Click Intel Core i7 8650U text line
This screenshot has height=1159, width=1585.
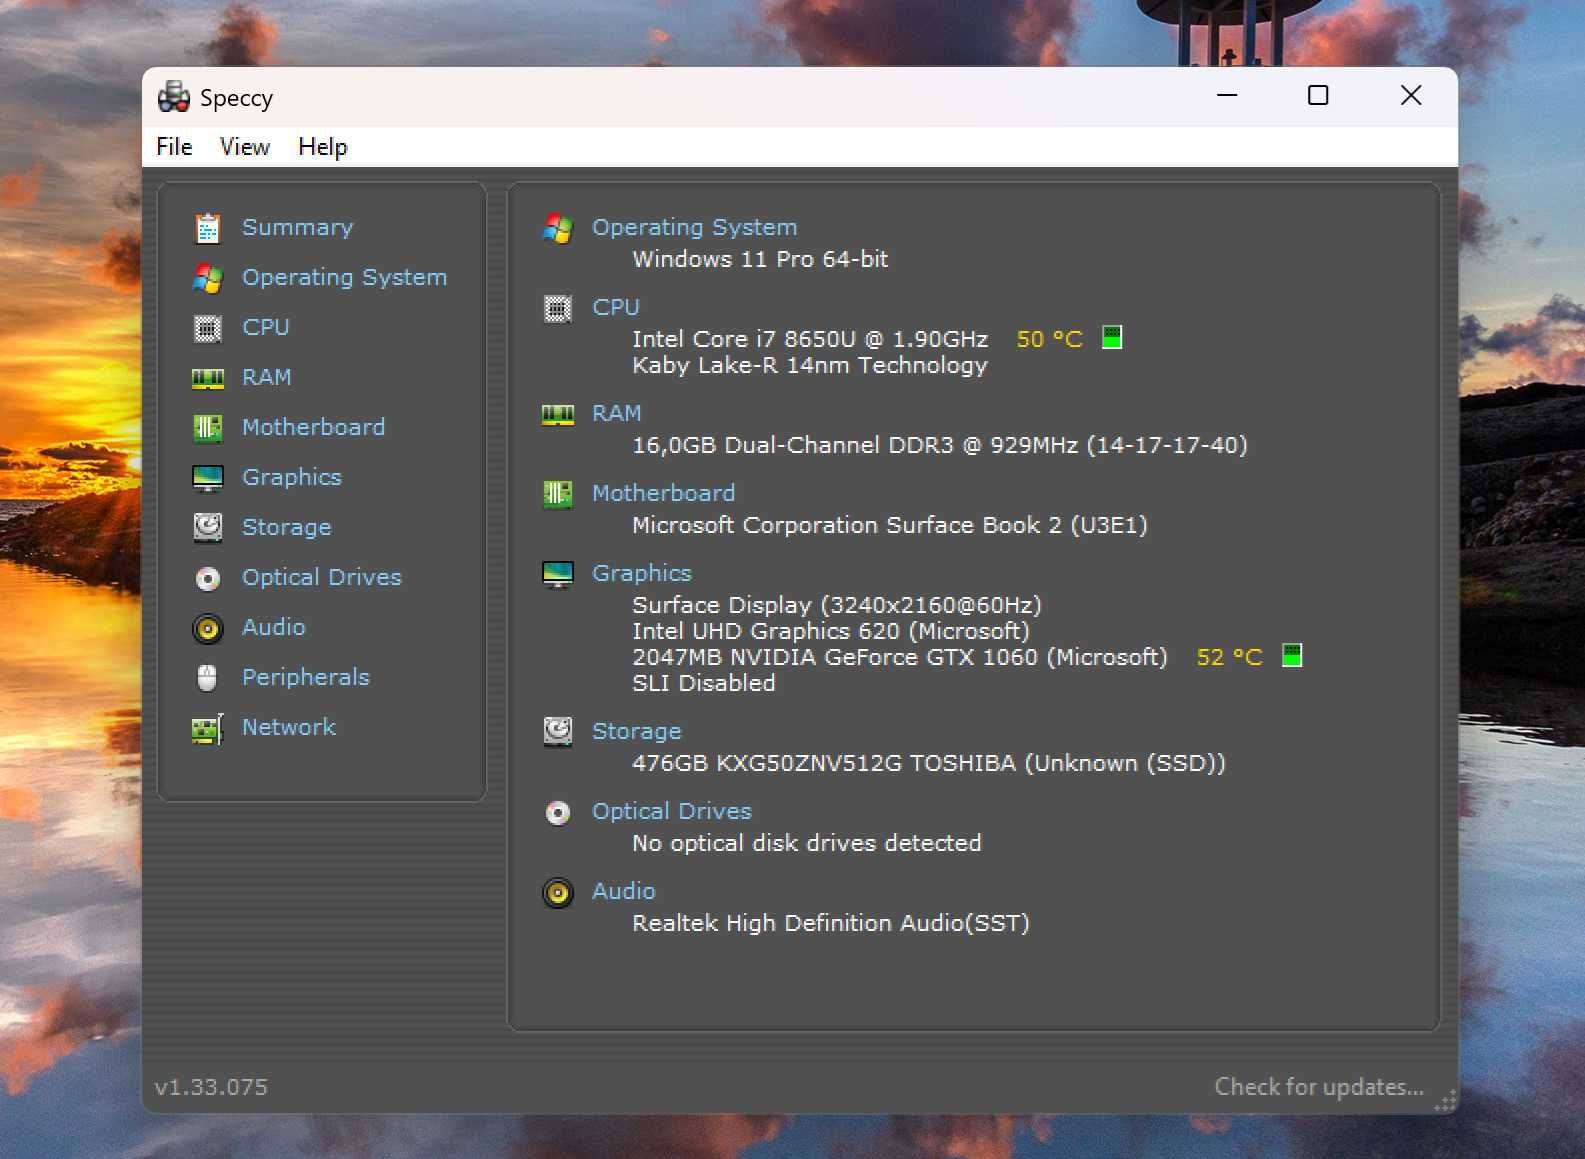810,340
